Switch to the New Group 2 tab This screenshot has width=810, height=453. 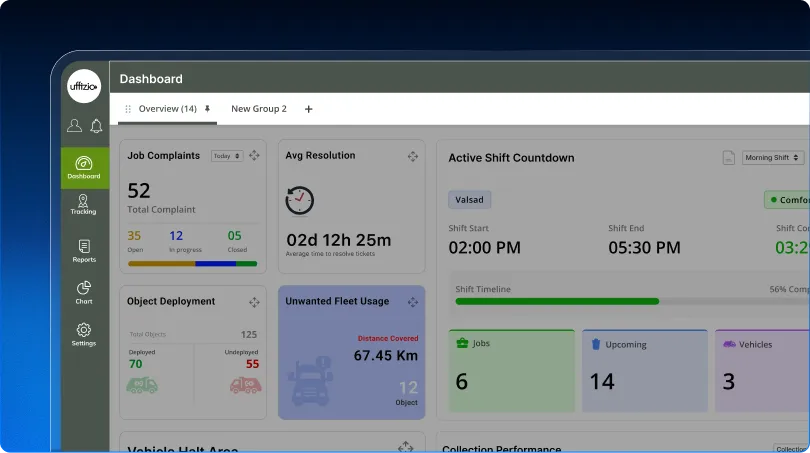pos(259,109)
